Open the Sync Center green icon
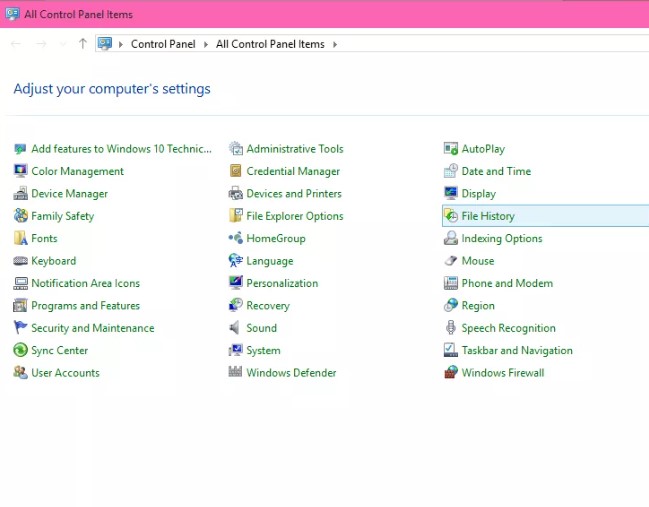649x507 pixels. (20, 350)
